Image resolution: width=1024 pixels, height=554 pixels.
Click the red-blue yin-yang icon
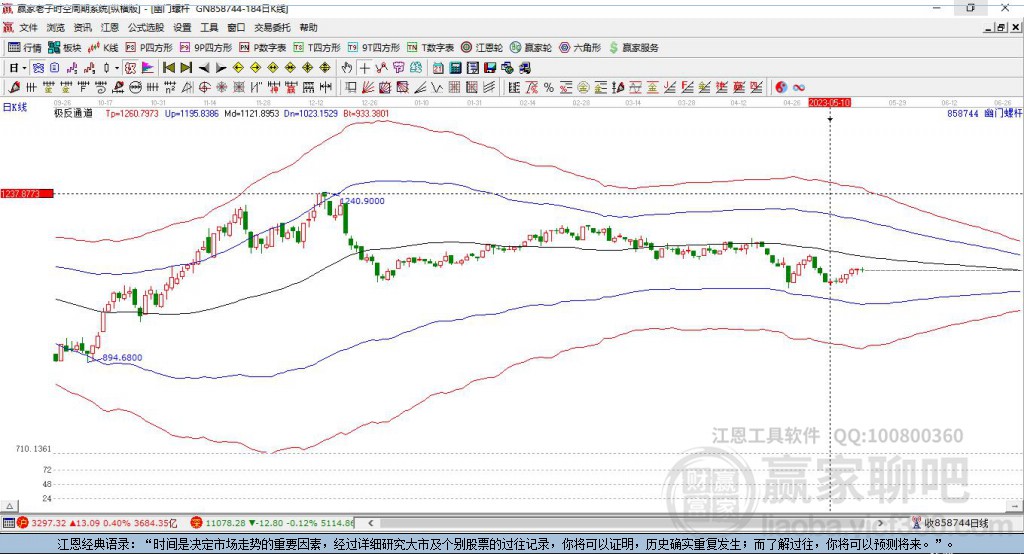point(781,87)
